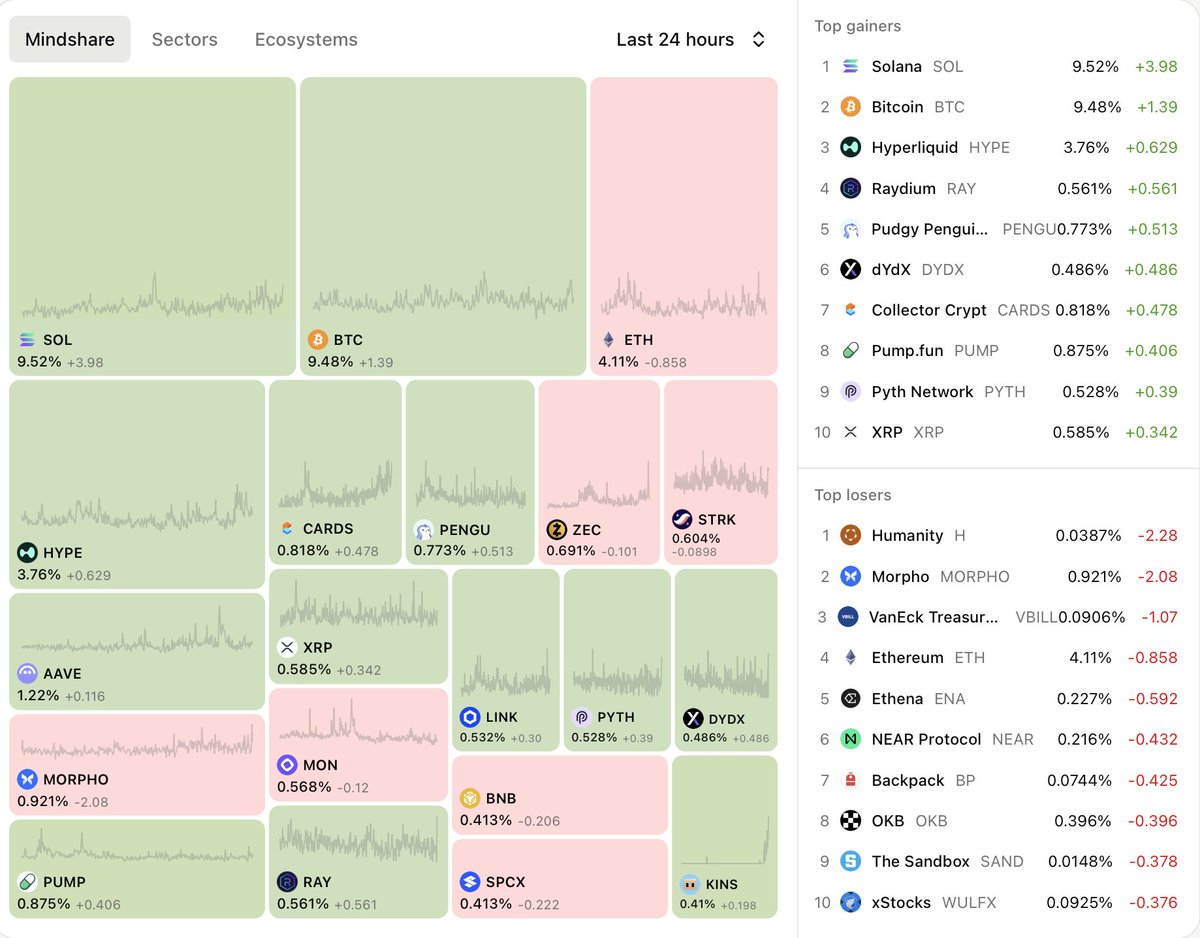Click the MORPHO butterfly icon in the treemap

coord(27,779)
